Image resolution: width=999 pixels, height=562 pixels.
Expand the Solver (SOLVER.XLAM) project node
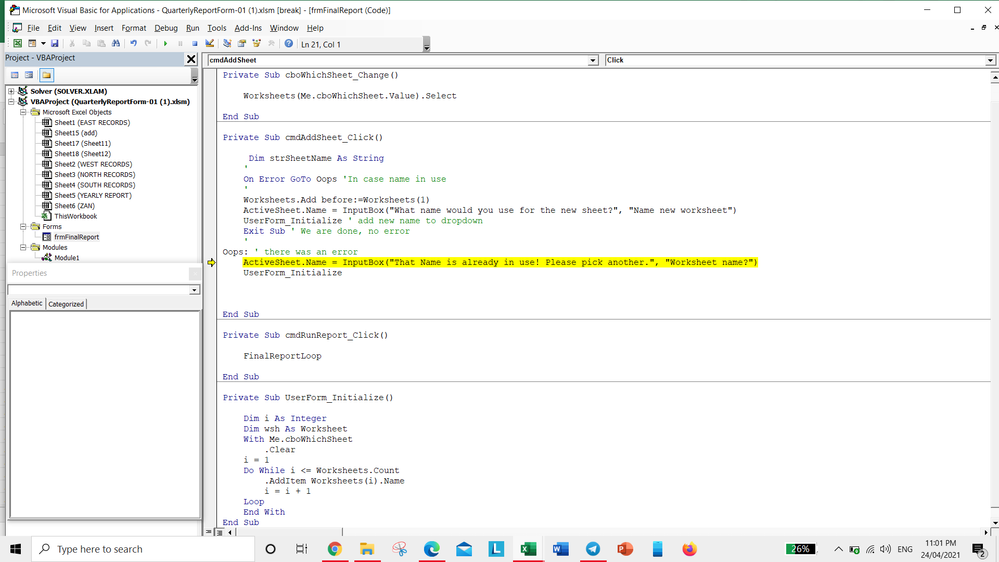click(11, 91)
